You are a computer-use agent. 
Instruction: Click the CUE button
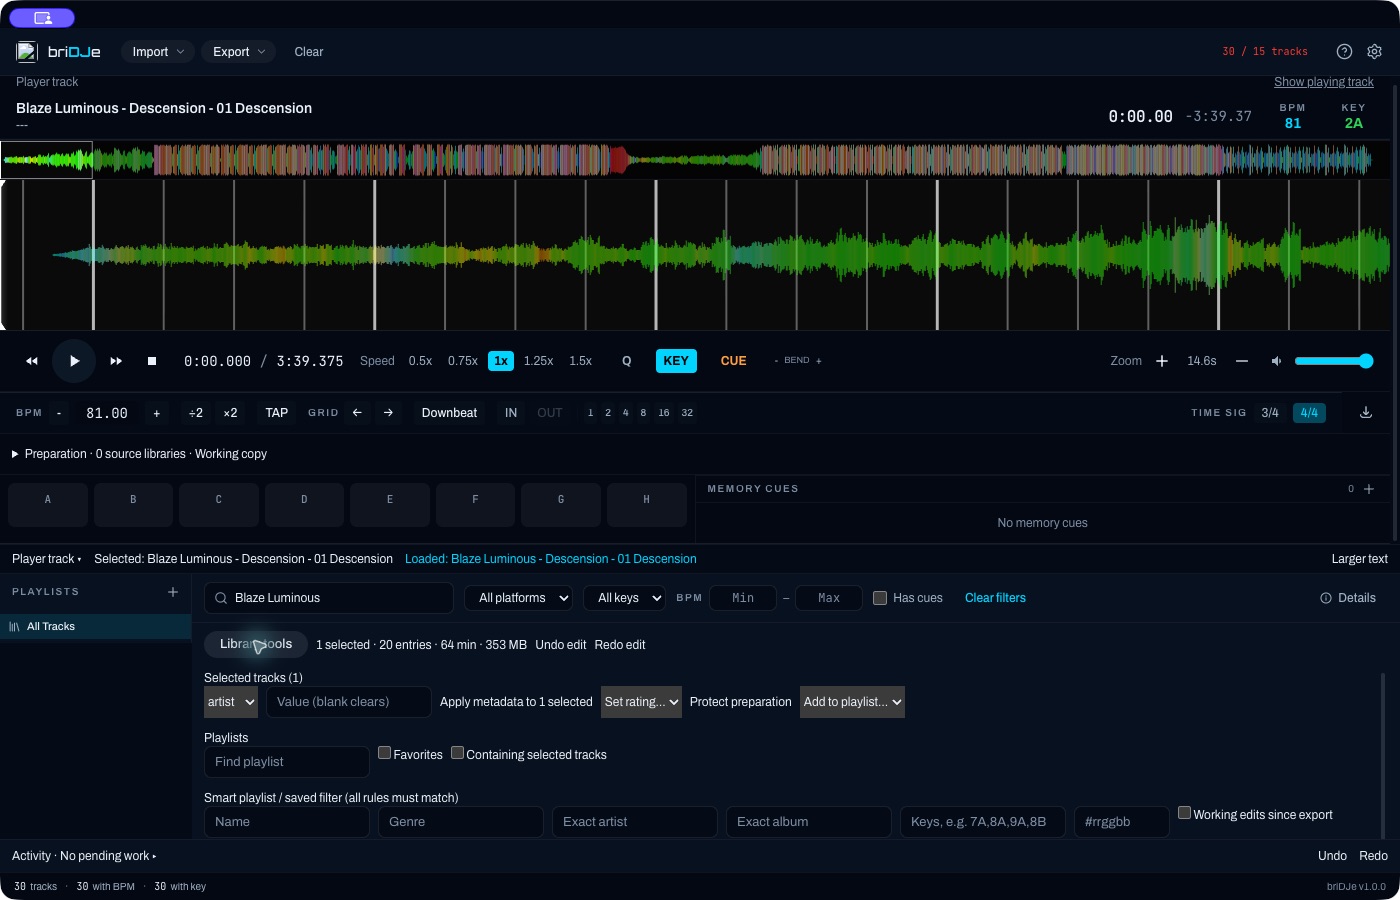pyautogui.click(x=734, y=361)
